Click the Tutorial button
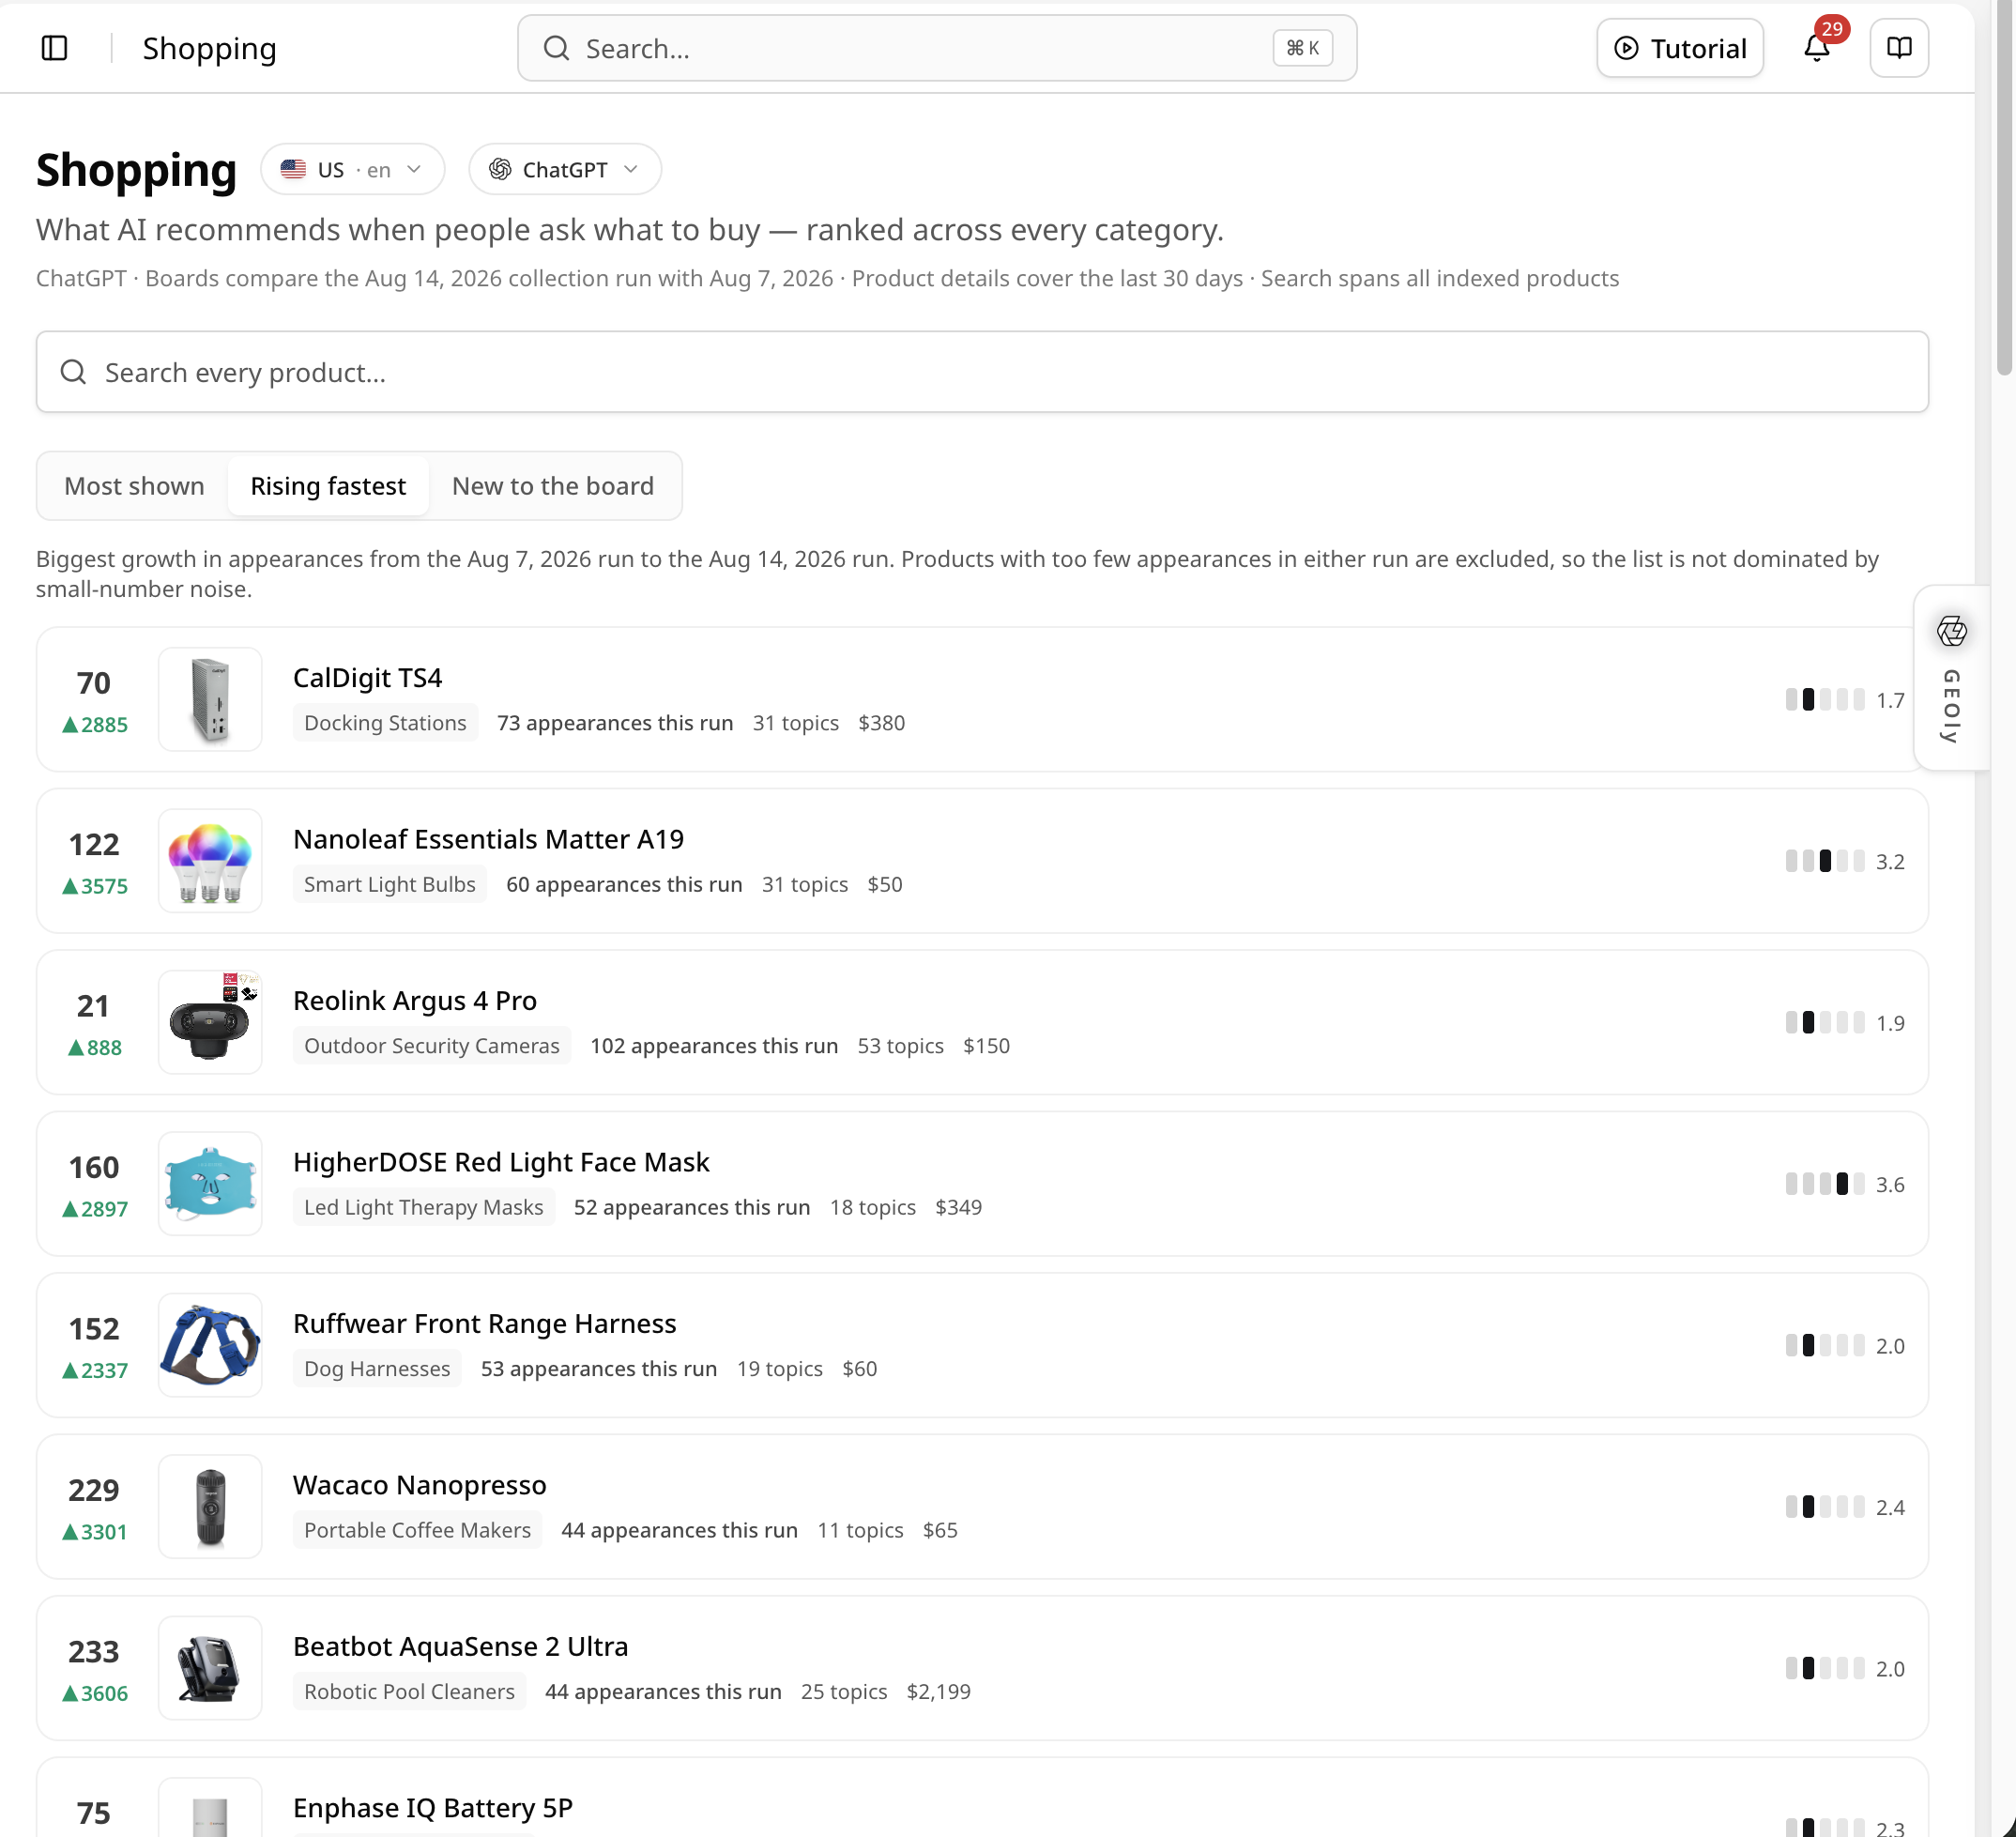 pos(1680,48)
